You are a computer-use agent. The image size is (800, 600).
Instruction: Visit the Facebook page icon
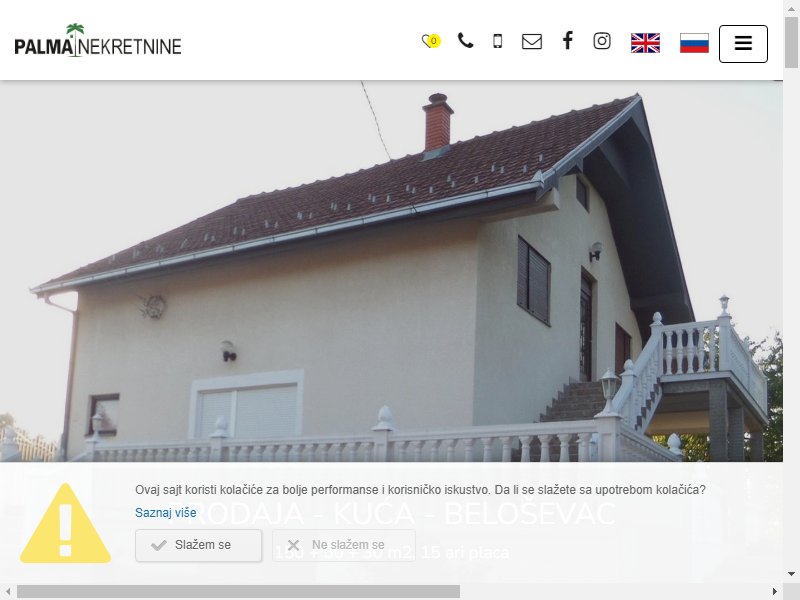[x=567, y=40]
